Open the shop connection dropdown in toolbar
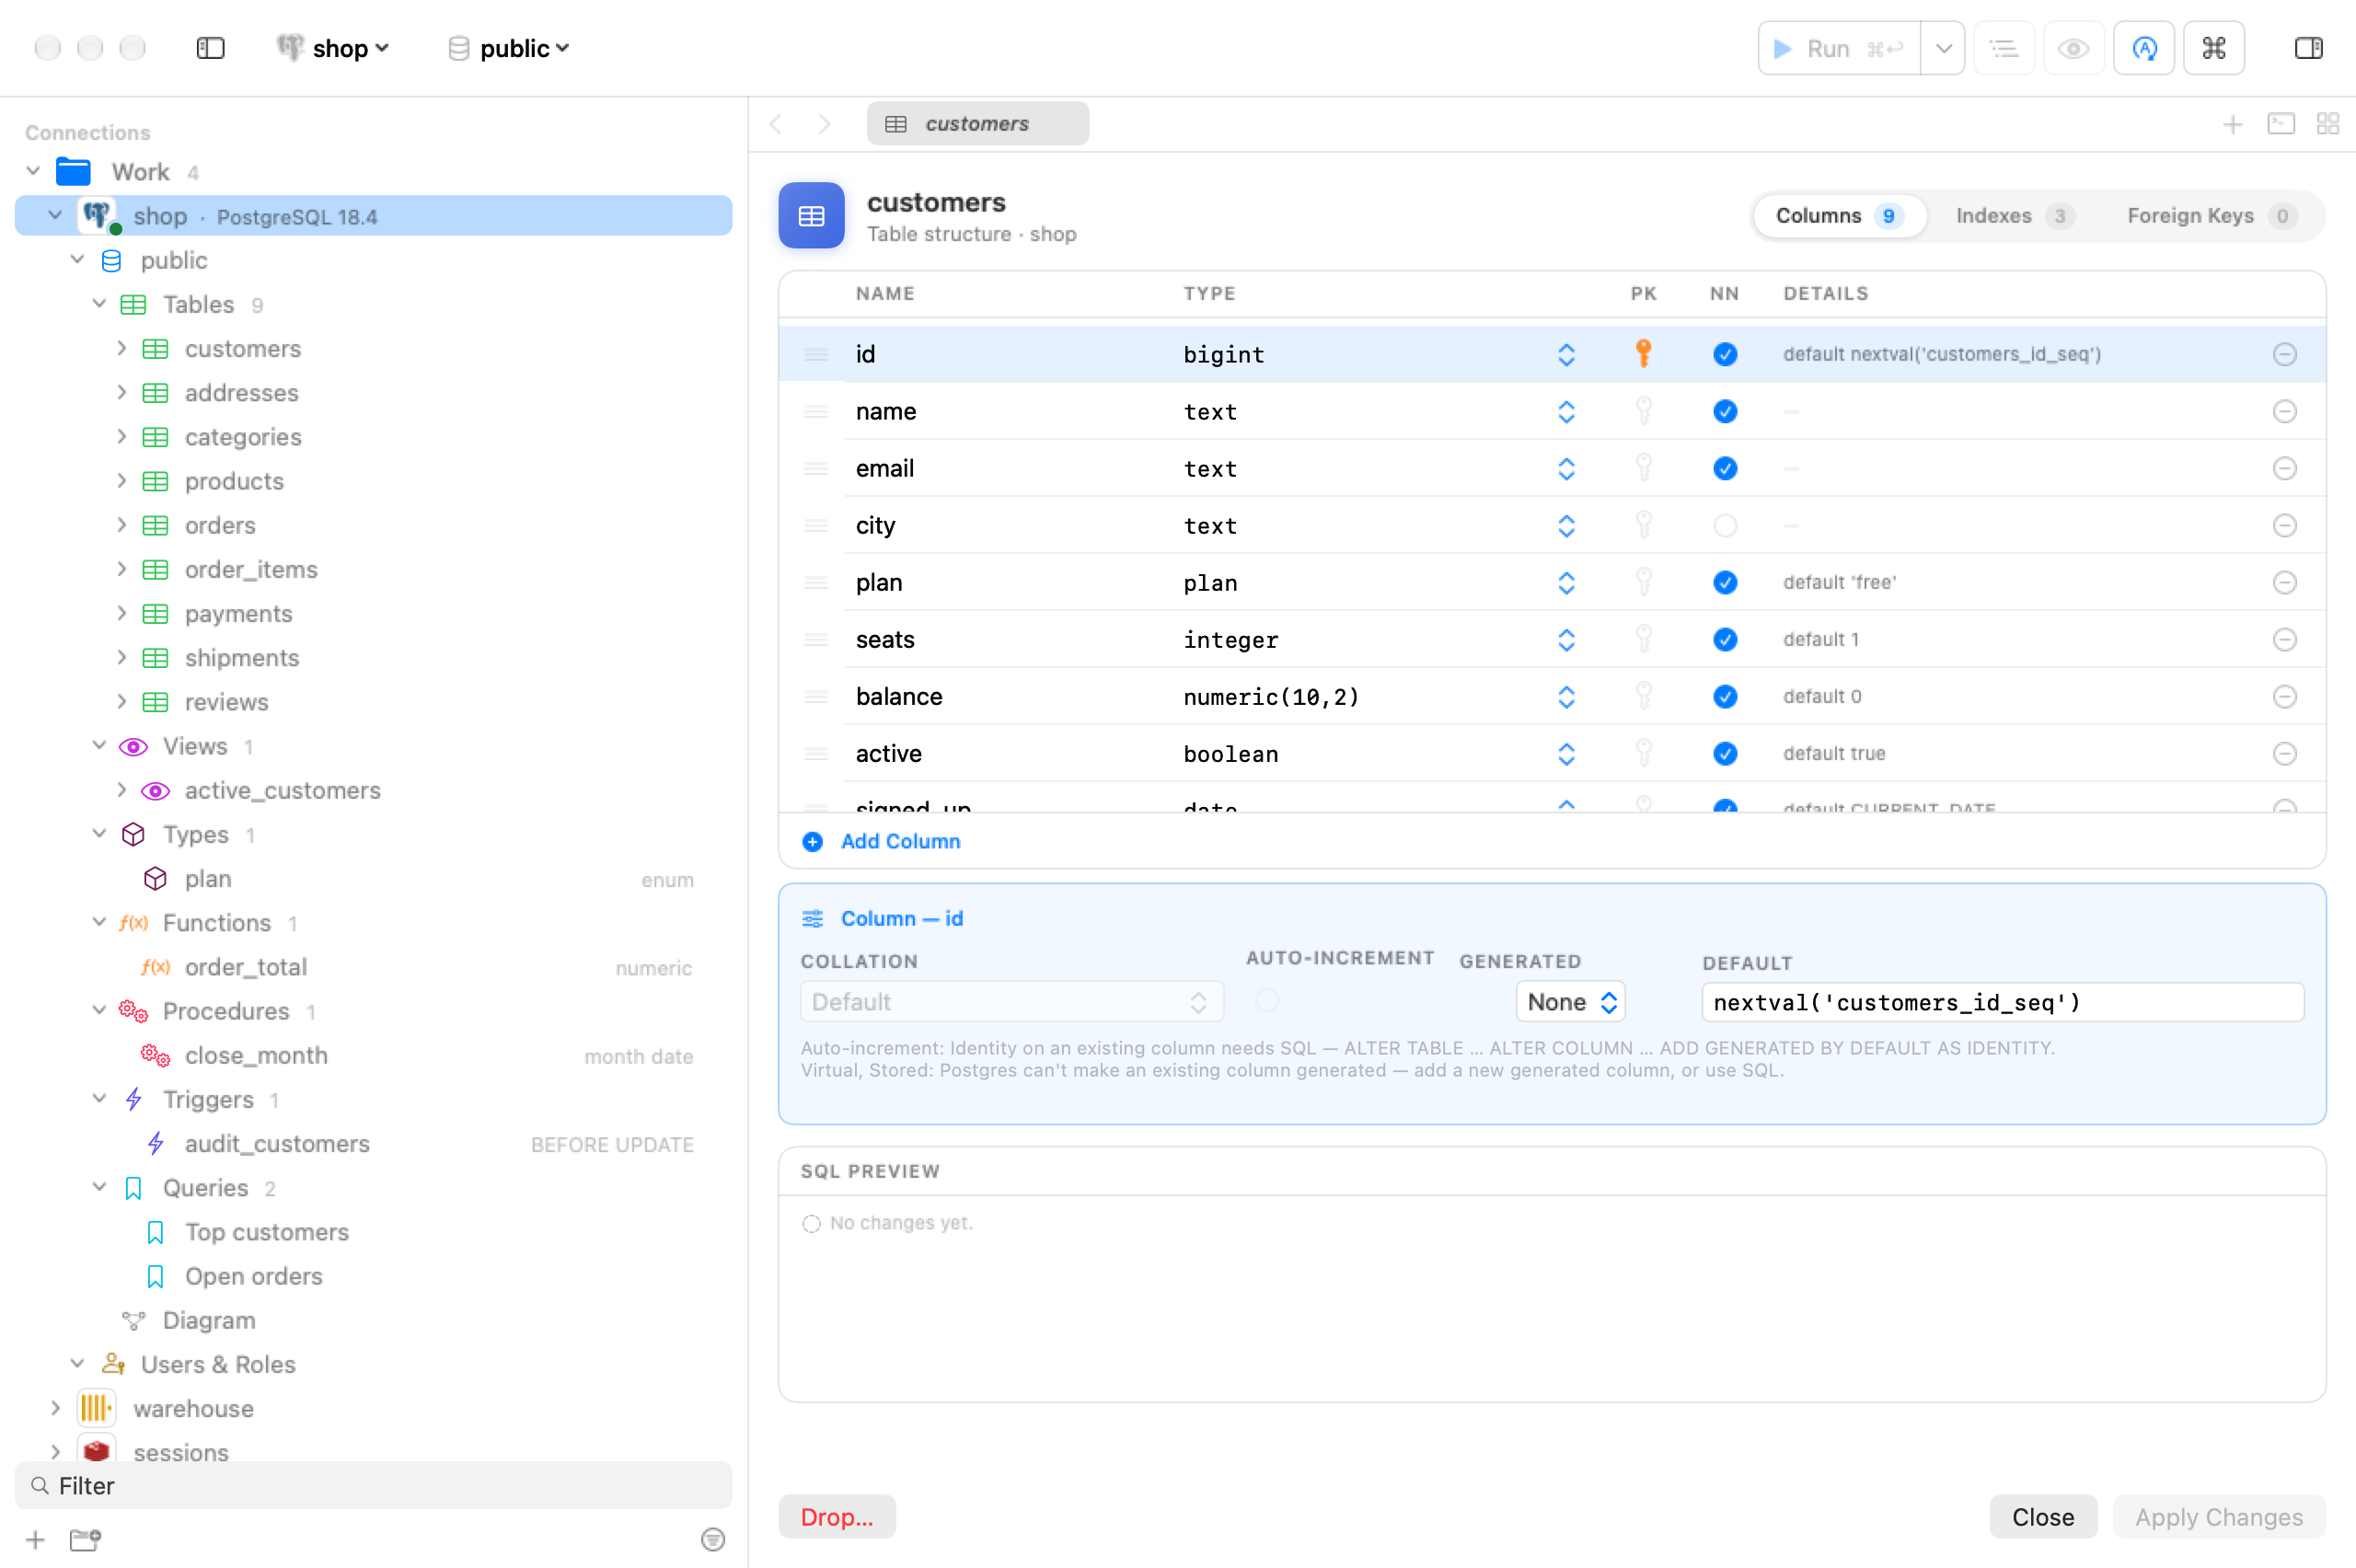2356x1568 pixels. (x=333, y=48)
